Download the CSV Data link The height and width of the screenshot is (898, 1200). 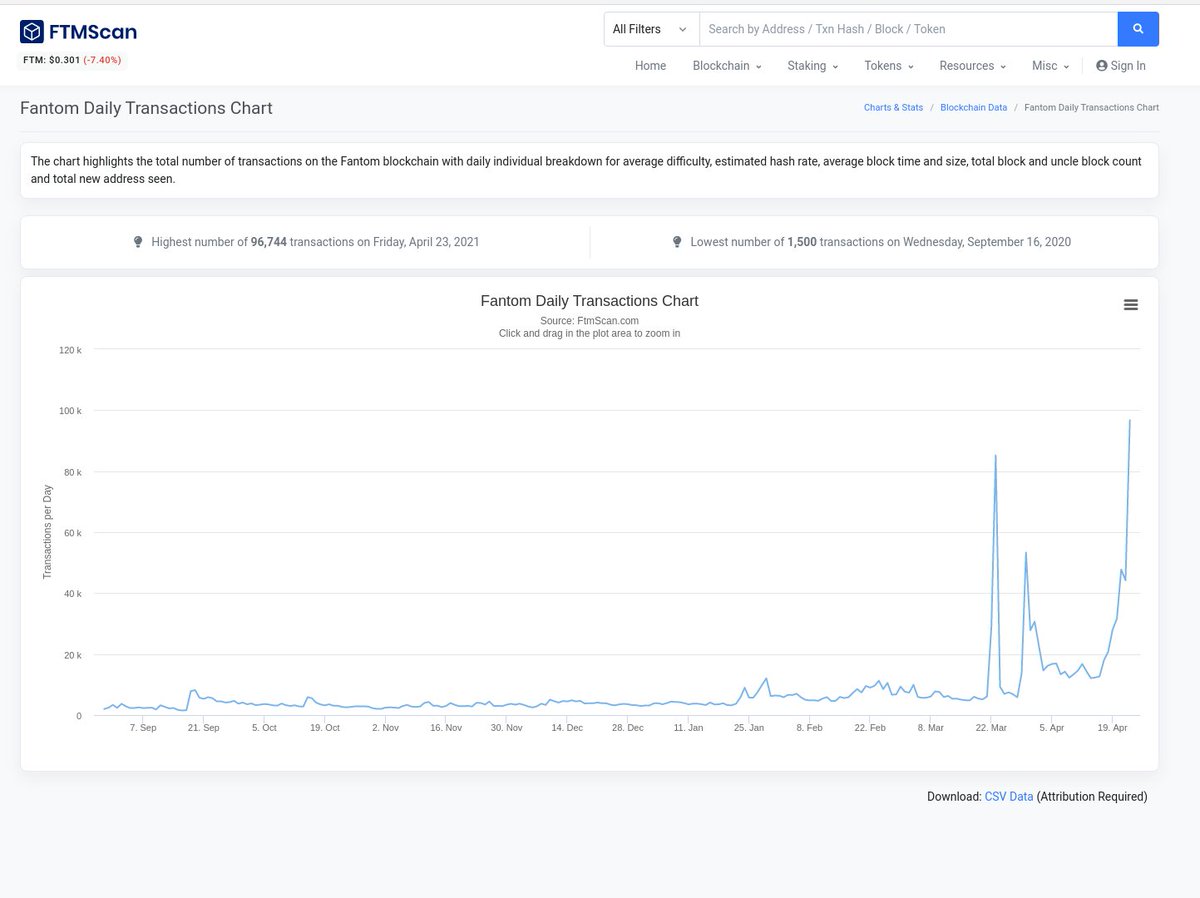(1009, 797)
